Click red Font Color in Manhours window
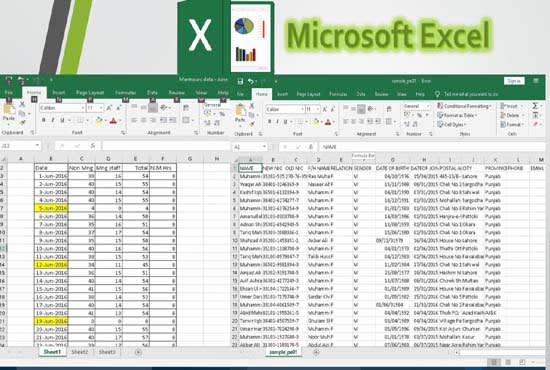Screen dimensions: 550x370 tap(113, 121)
